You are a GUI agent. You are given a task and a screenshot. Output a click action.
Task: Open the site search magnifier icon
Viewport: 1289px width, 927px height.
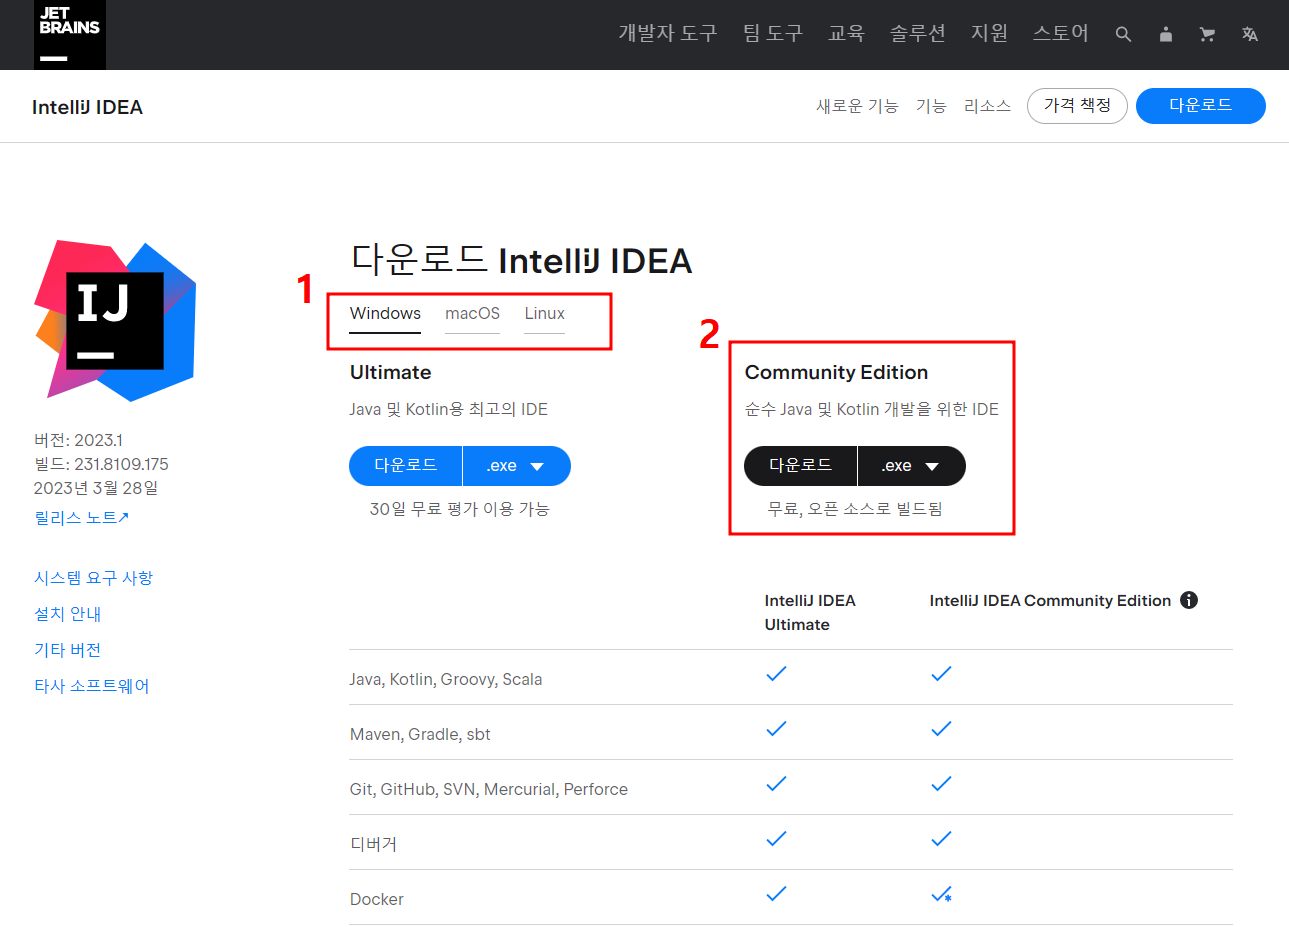tap(1123, 34)
